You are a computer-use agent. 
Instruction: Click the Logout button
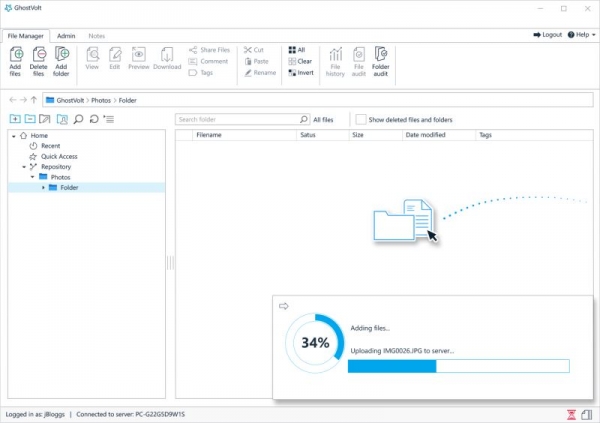pos(547,35)
